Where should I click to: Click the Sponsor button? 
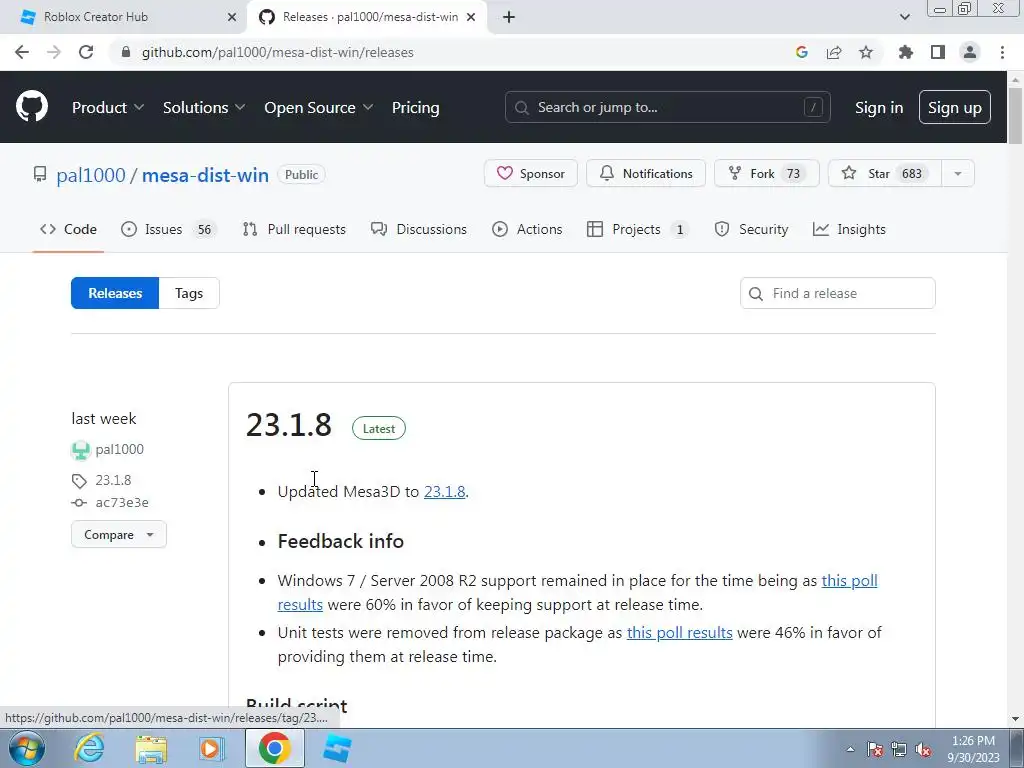(x=530, y=173)
